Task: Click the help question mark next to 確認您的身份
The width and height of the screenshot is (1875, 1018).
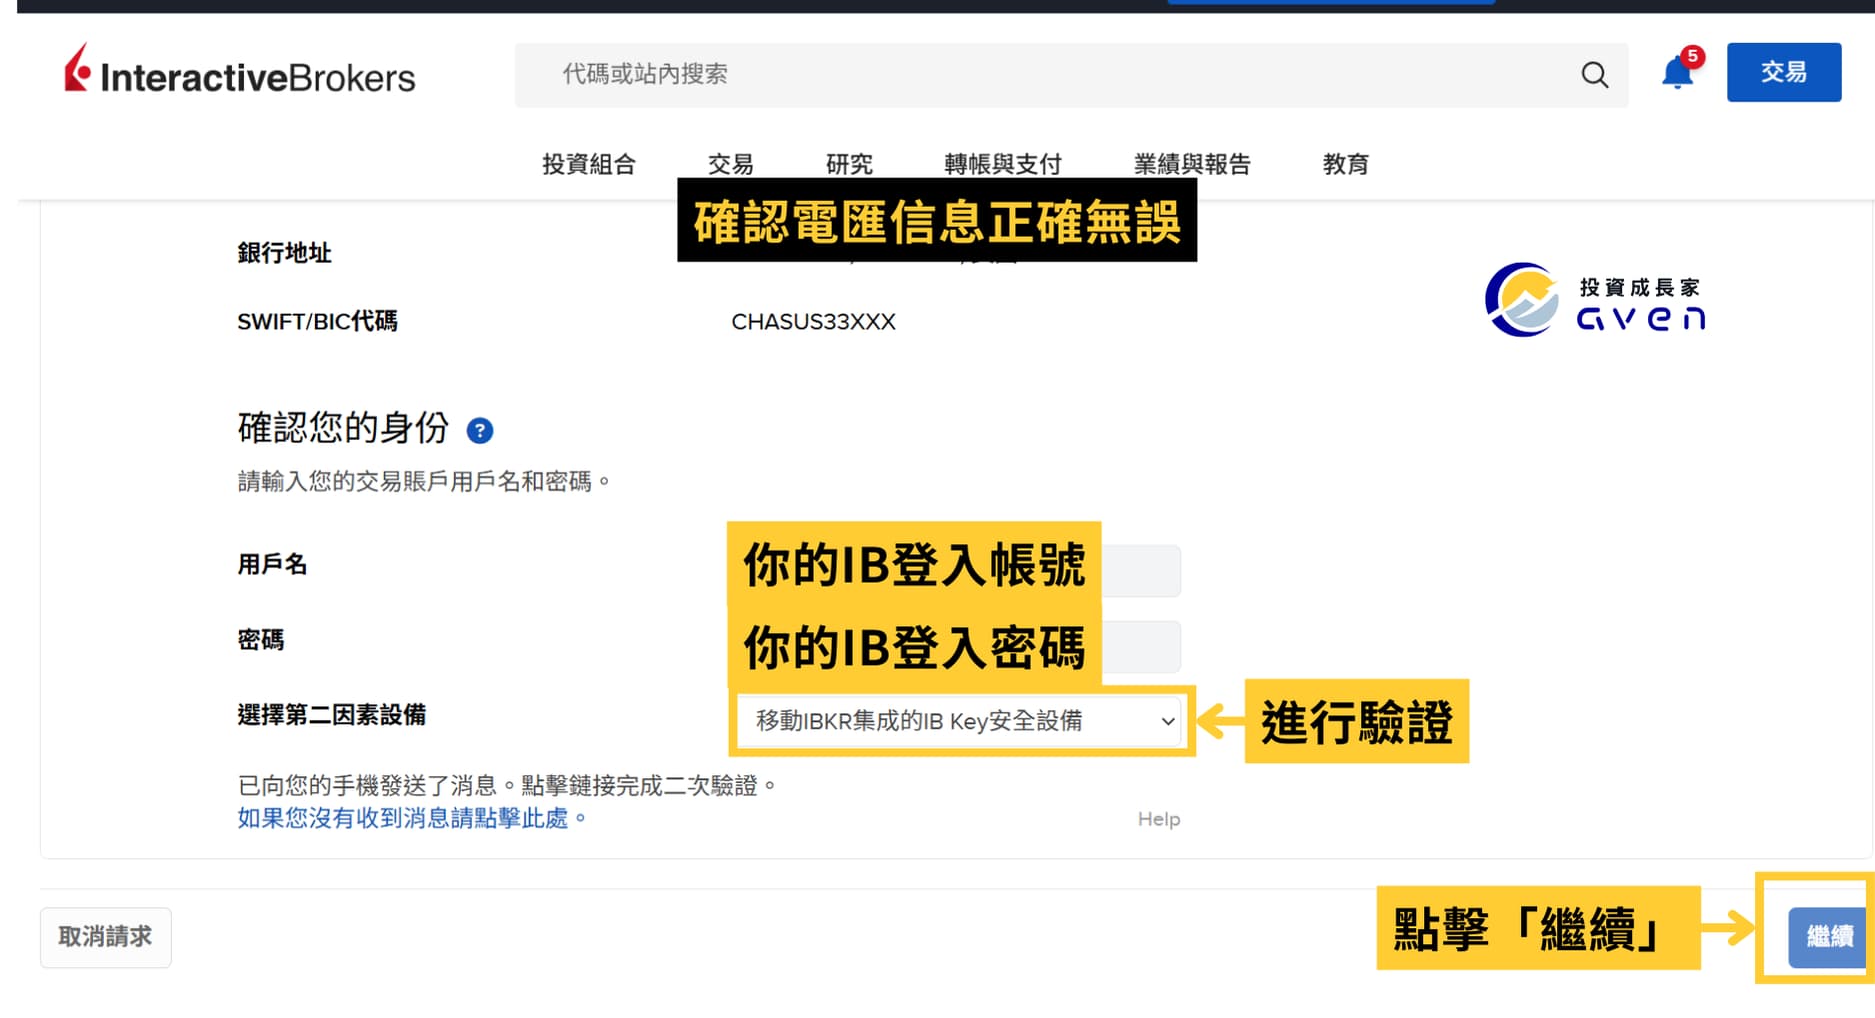Action: pyautogui.click(x=480, y=432)
